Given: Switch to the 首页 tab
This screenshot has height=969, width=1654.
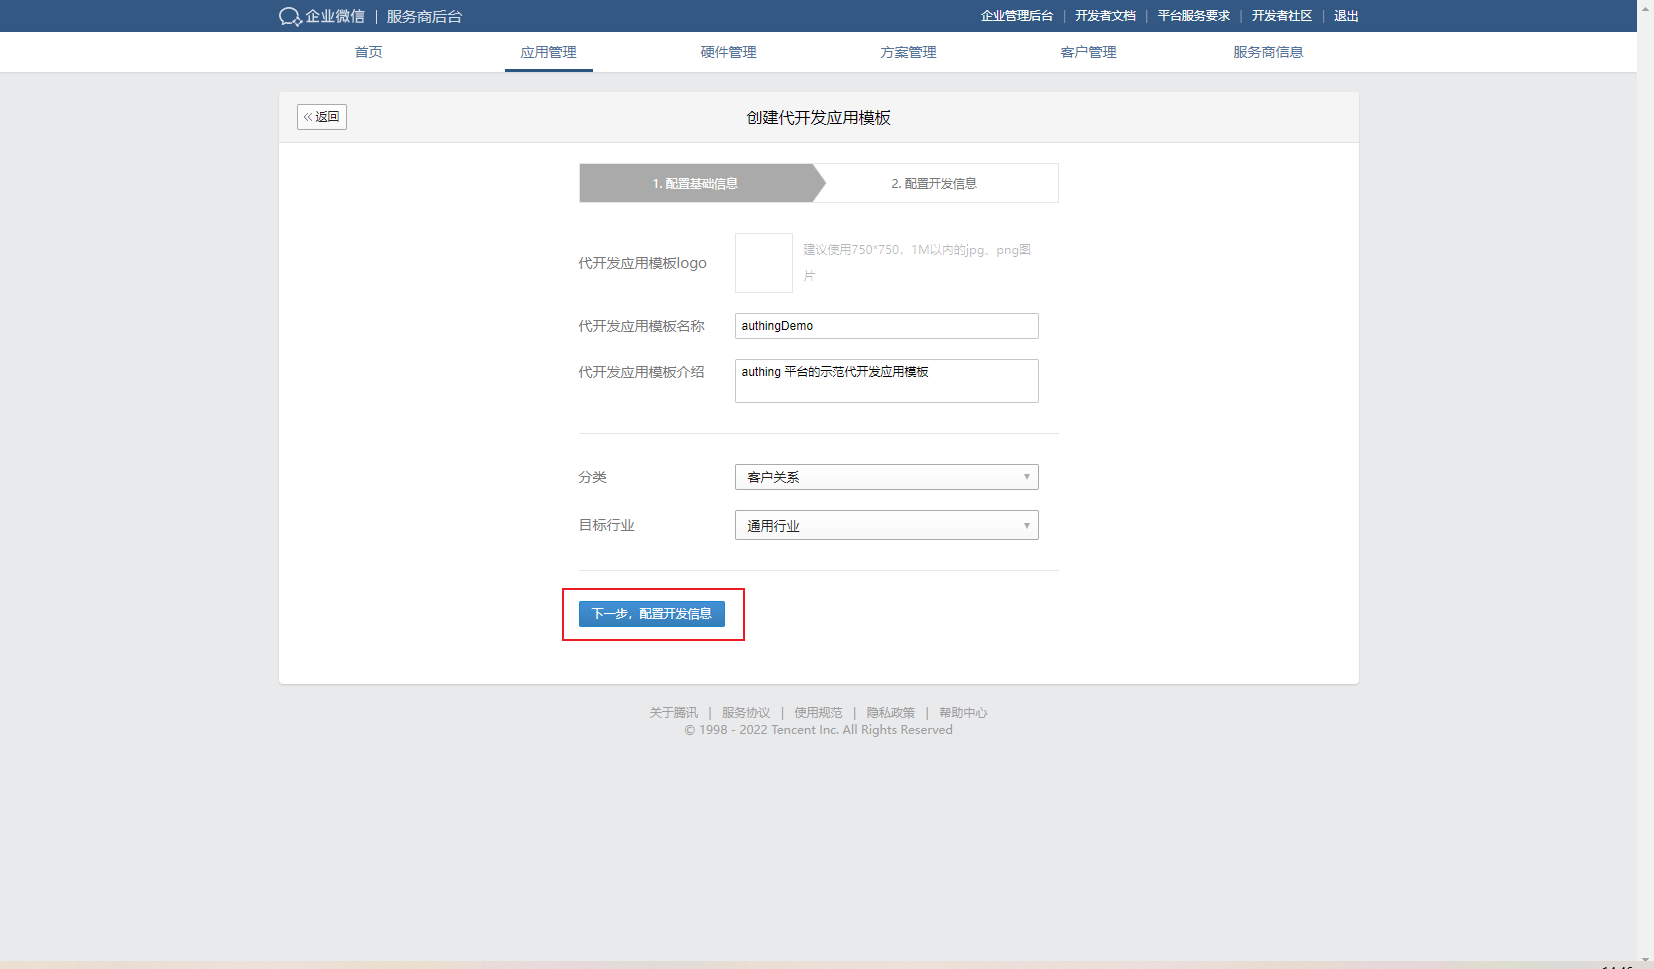Looking at the screenshot, I should click(368, 52).
